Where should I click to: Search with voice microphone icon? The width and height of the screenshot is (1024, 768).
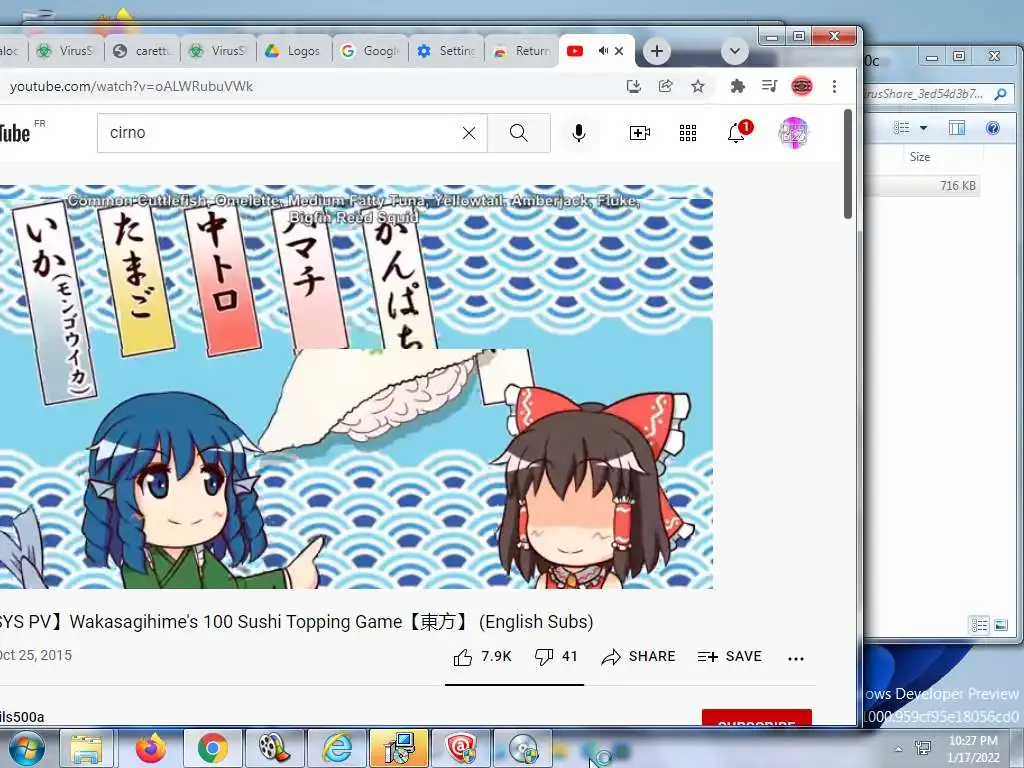tap(579, 133)
